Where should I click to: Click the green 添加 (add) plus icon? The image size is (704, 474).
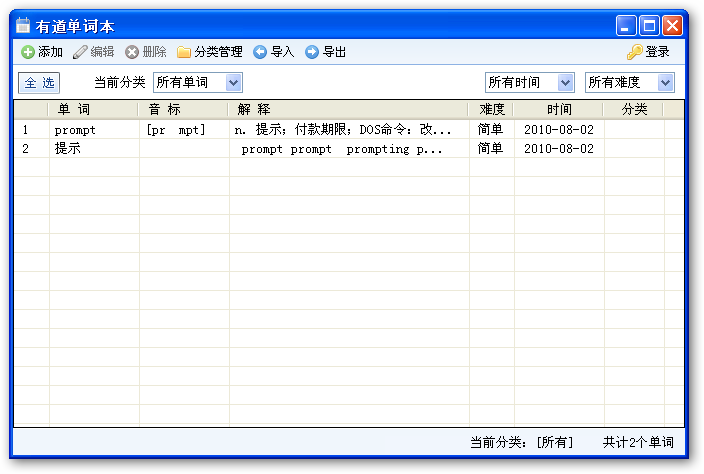click(x=28, y=52)
